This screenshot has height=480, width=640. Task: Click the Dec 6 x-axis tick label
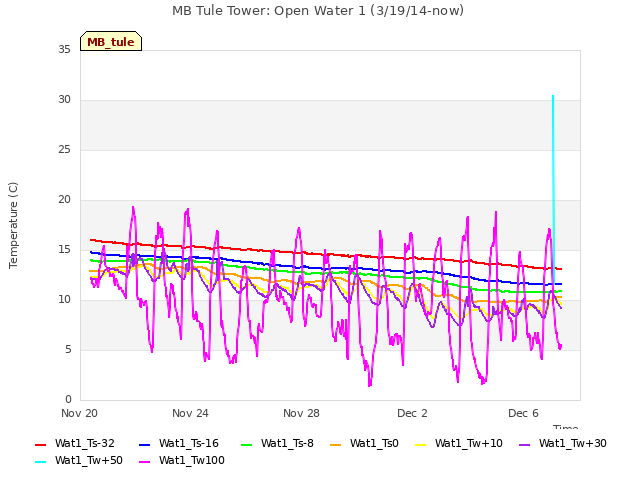[x=523, y=413]
